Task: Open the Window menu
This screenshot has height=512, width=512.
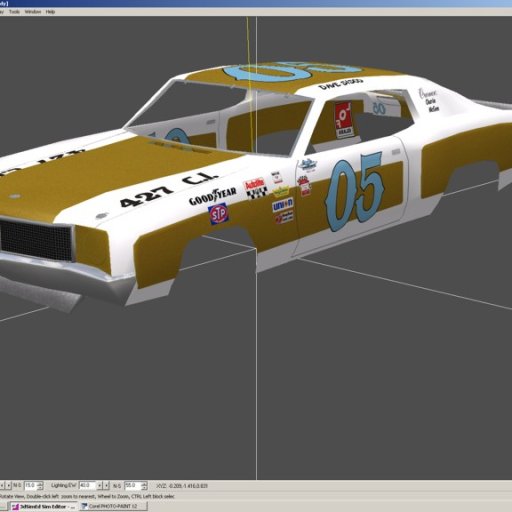Action: point(33,12)
